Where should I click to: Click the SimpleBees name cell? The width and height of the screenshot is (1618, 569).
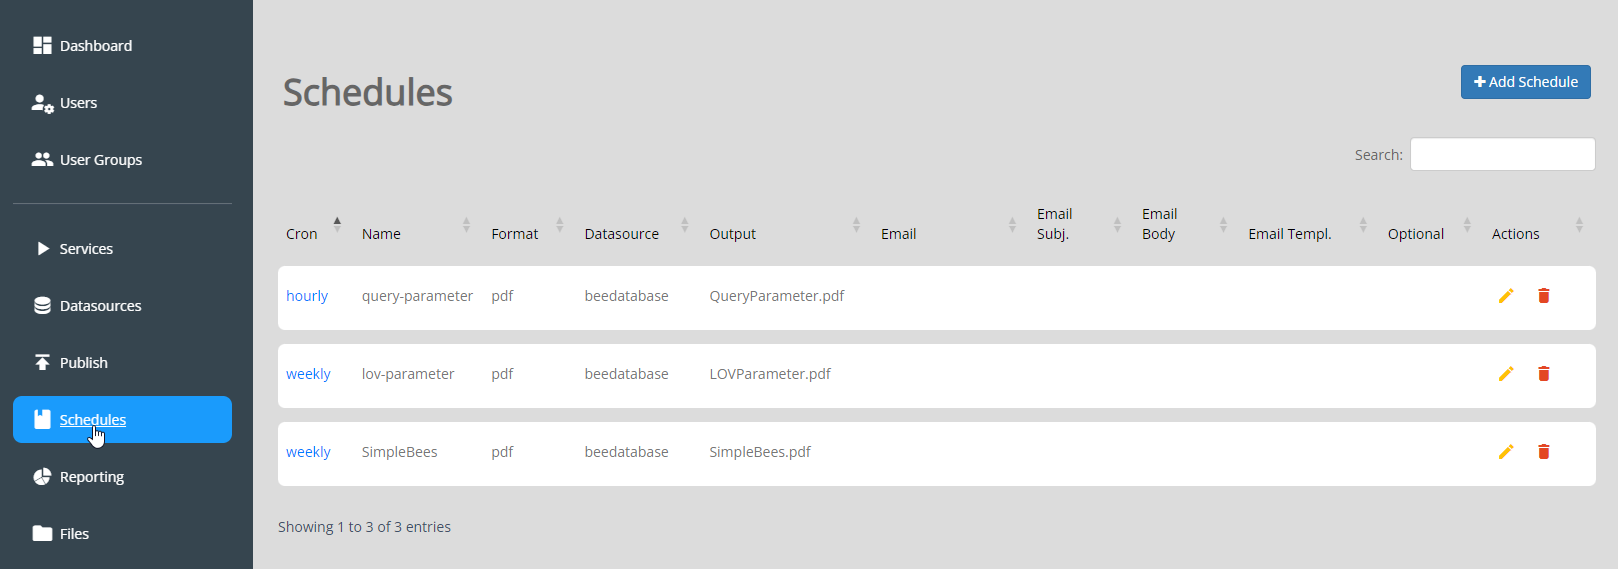click(400, 452)
